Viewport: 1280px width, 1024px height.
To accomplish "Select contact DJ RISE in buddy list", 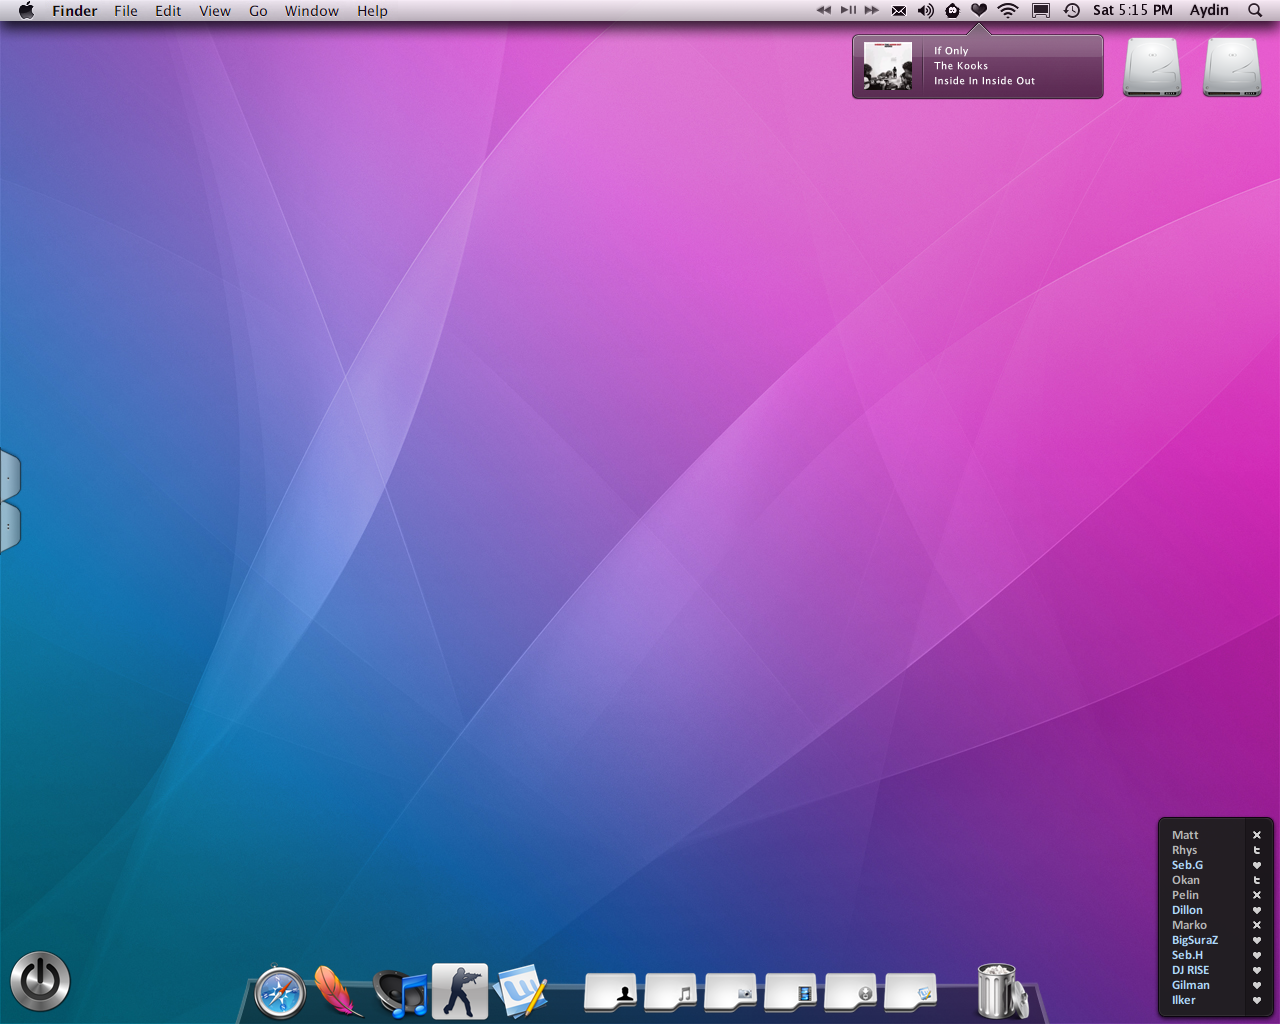I will point(1190,970).
